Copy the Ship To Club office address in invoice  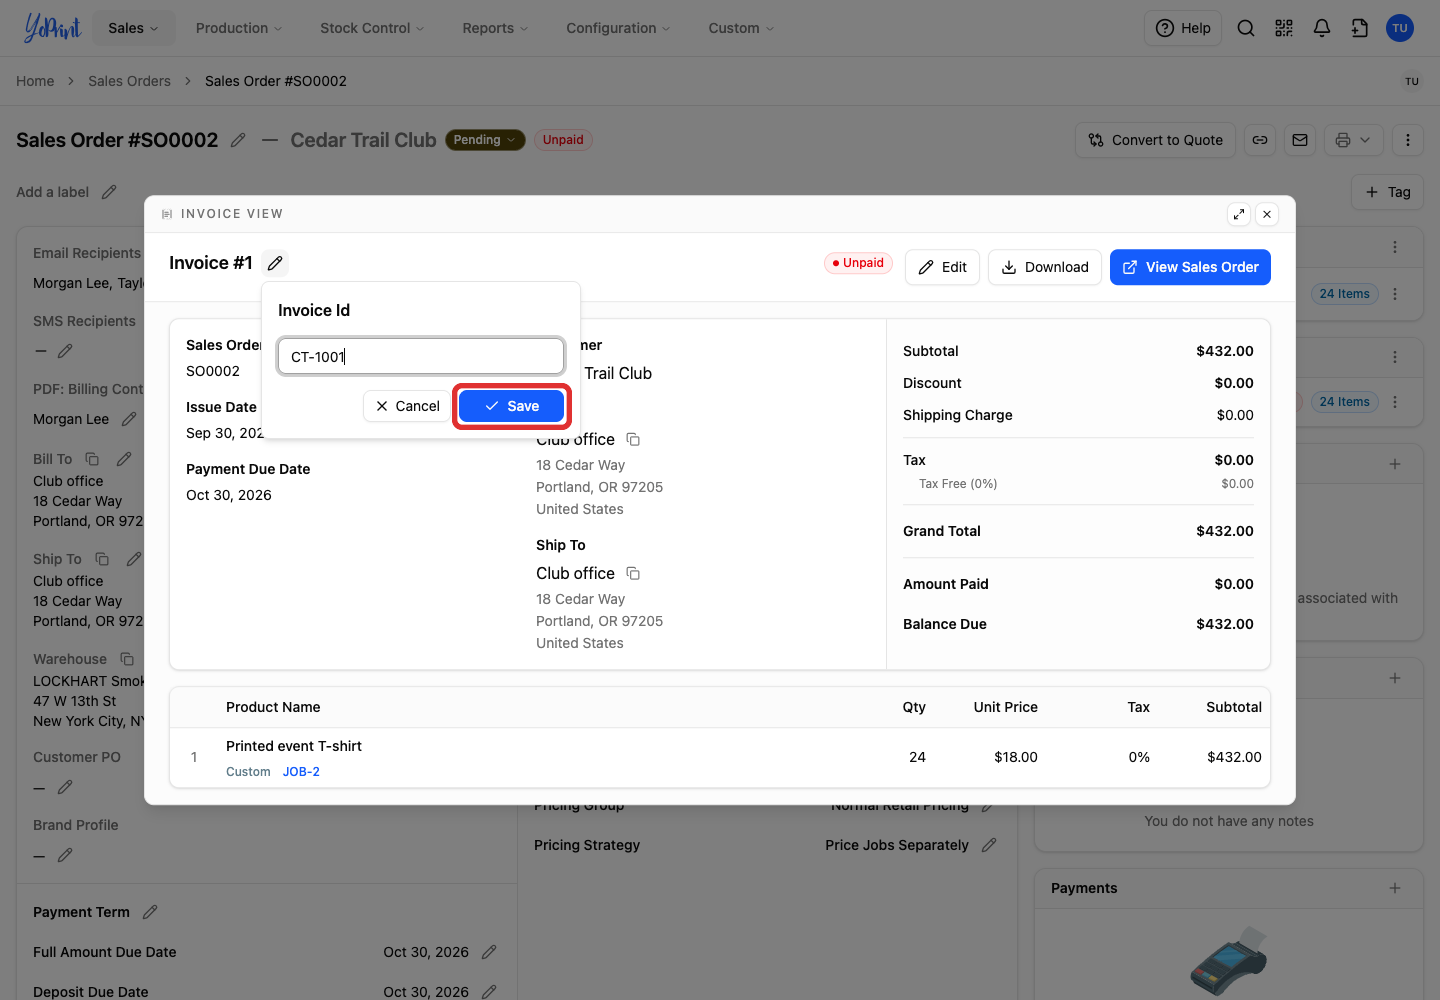633,573
